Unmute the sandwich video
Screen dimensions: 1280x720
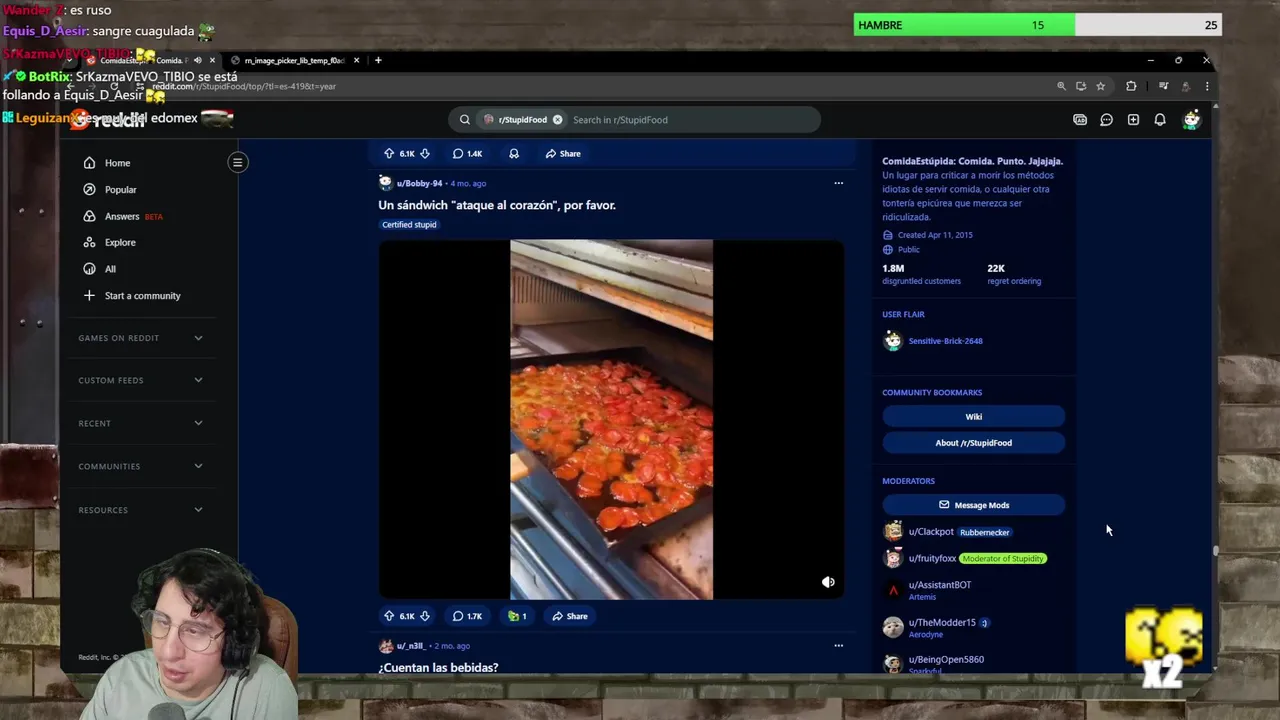[828, 582]
